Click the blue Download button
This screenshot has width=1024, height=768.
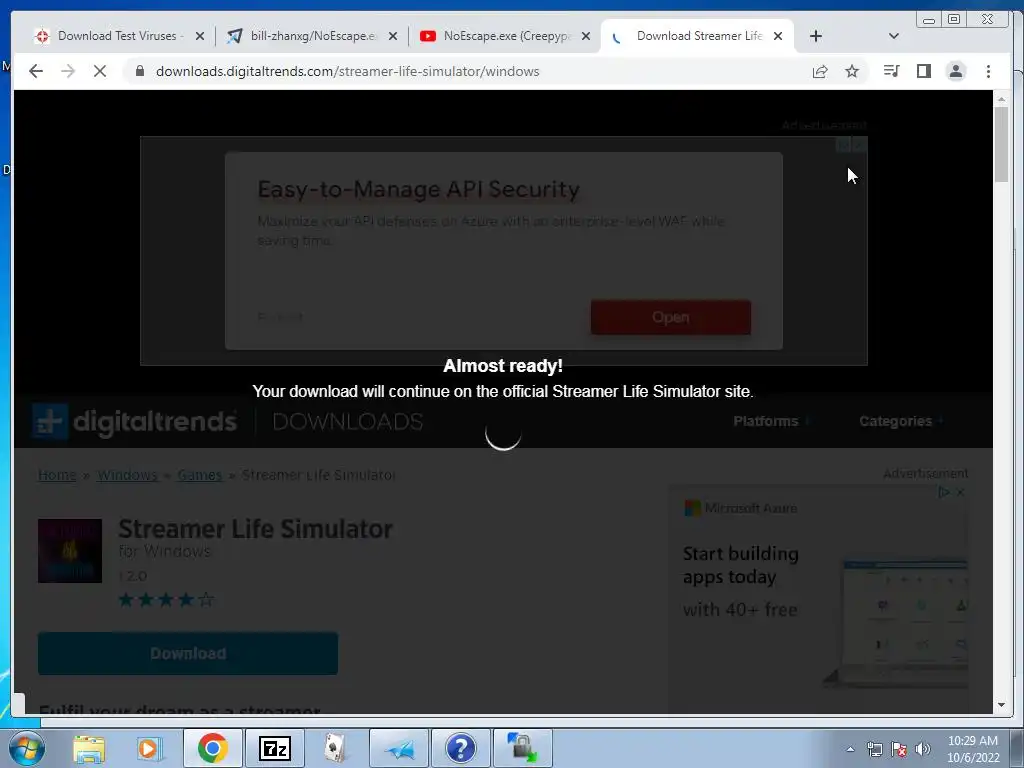[x=188, y=653]
